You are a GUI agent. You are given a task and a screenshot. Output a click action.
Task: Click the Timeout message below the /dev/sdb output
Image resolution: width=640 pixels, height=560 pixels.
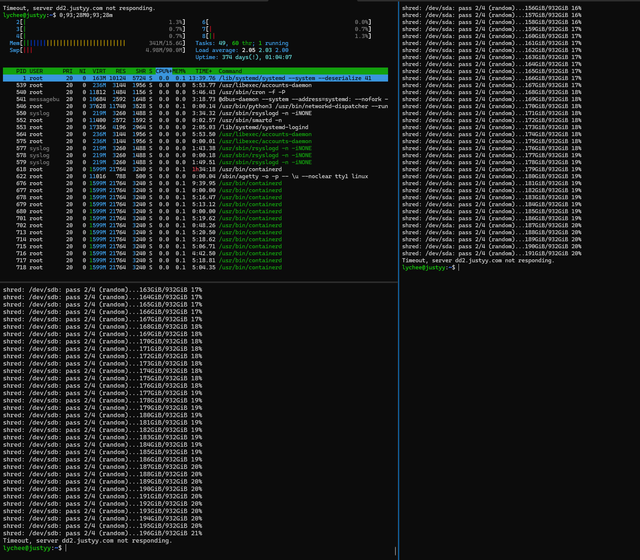87,540
